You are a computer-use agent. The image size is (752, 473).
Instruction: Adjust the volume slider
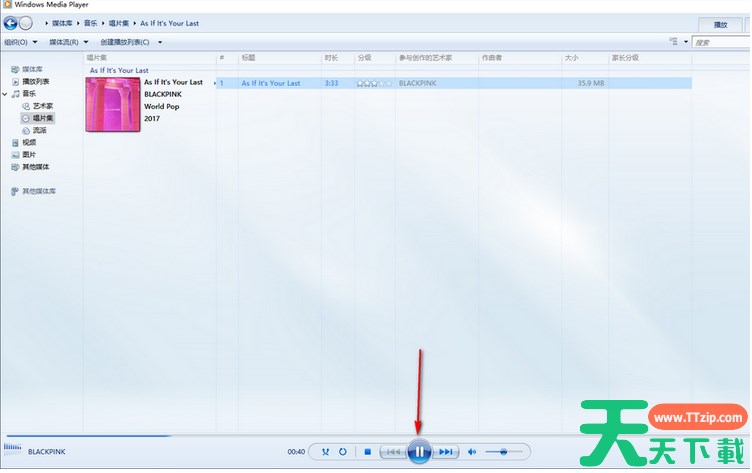coord(504,452)
